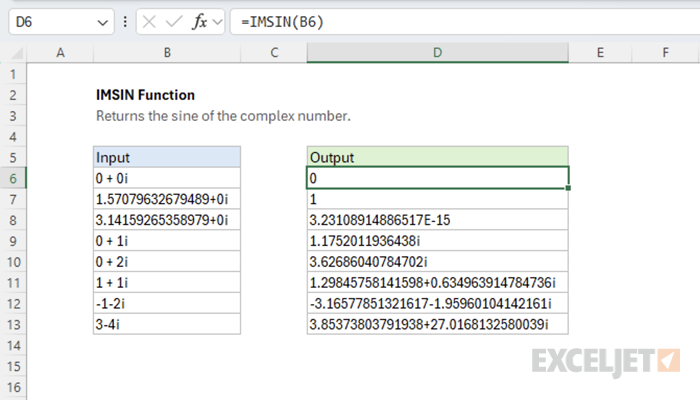Select row 15 header
The height and width of the screenshot is (400, 700).
click(x=13, y=367)
